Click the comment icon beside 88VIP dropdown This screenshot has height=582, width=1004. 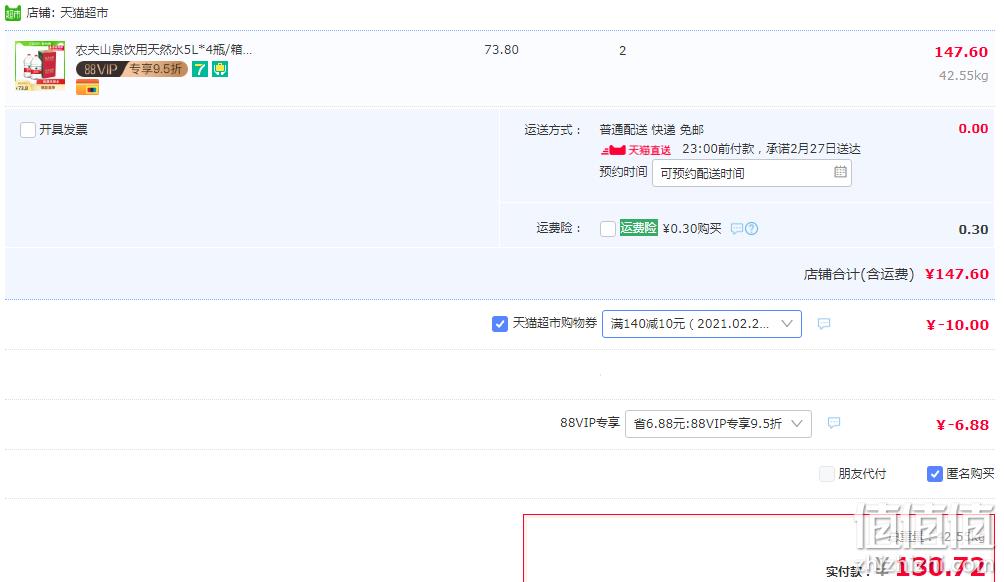click(x=834, y=423)
